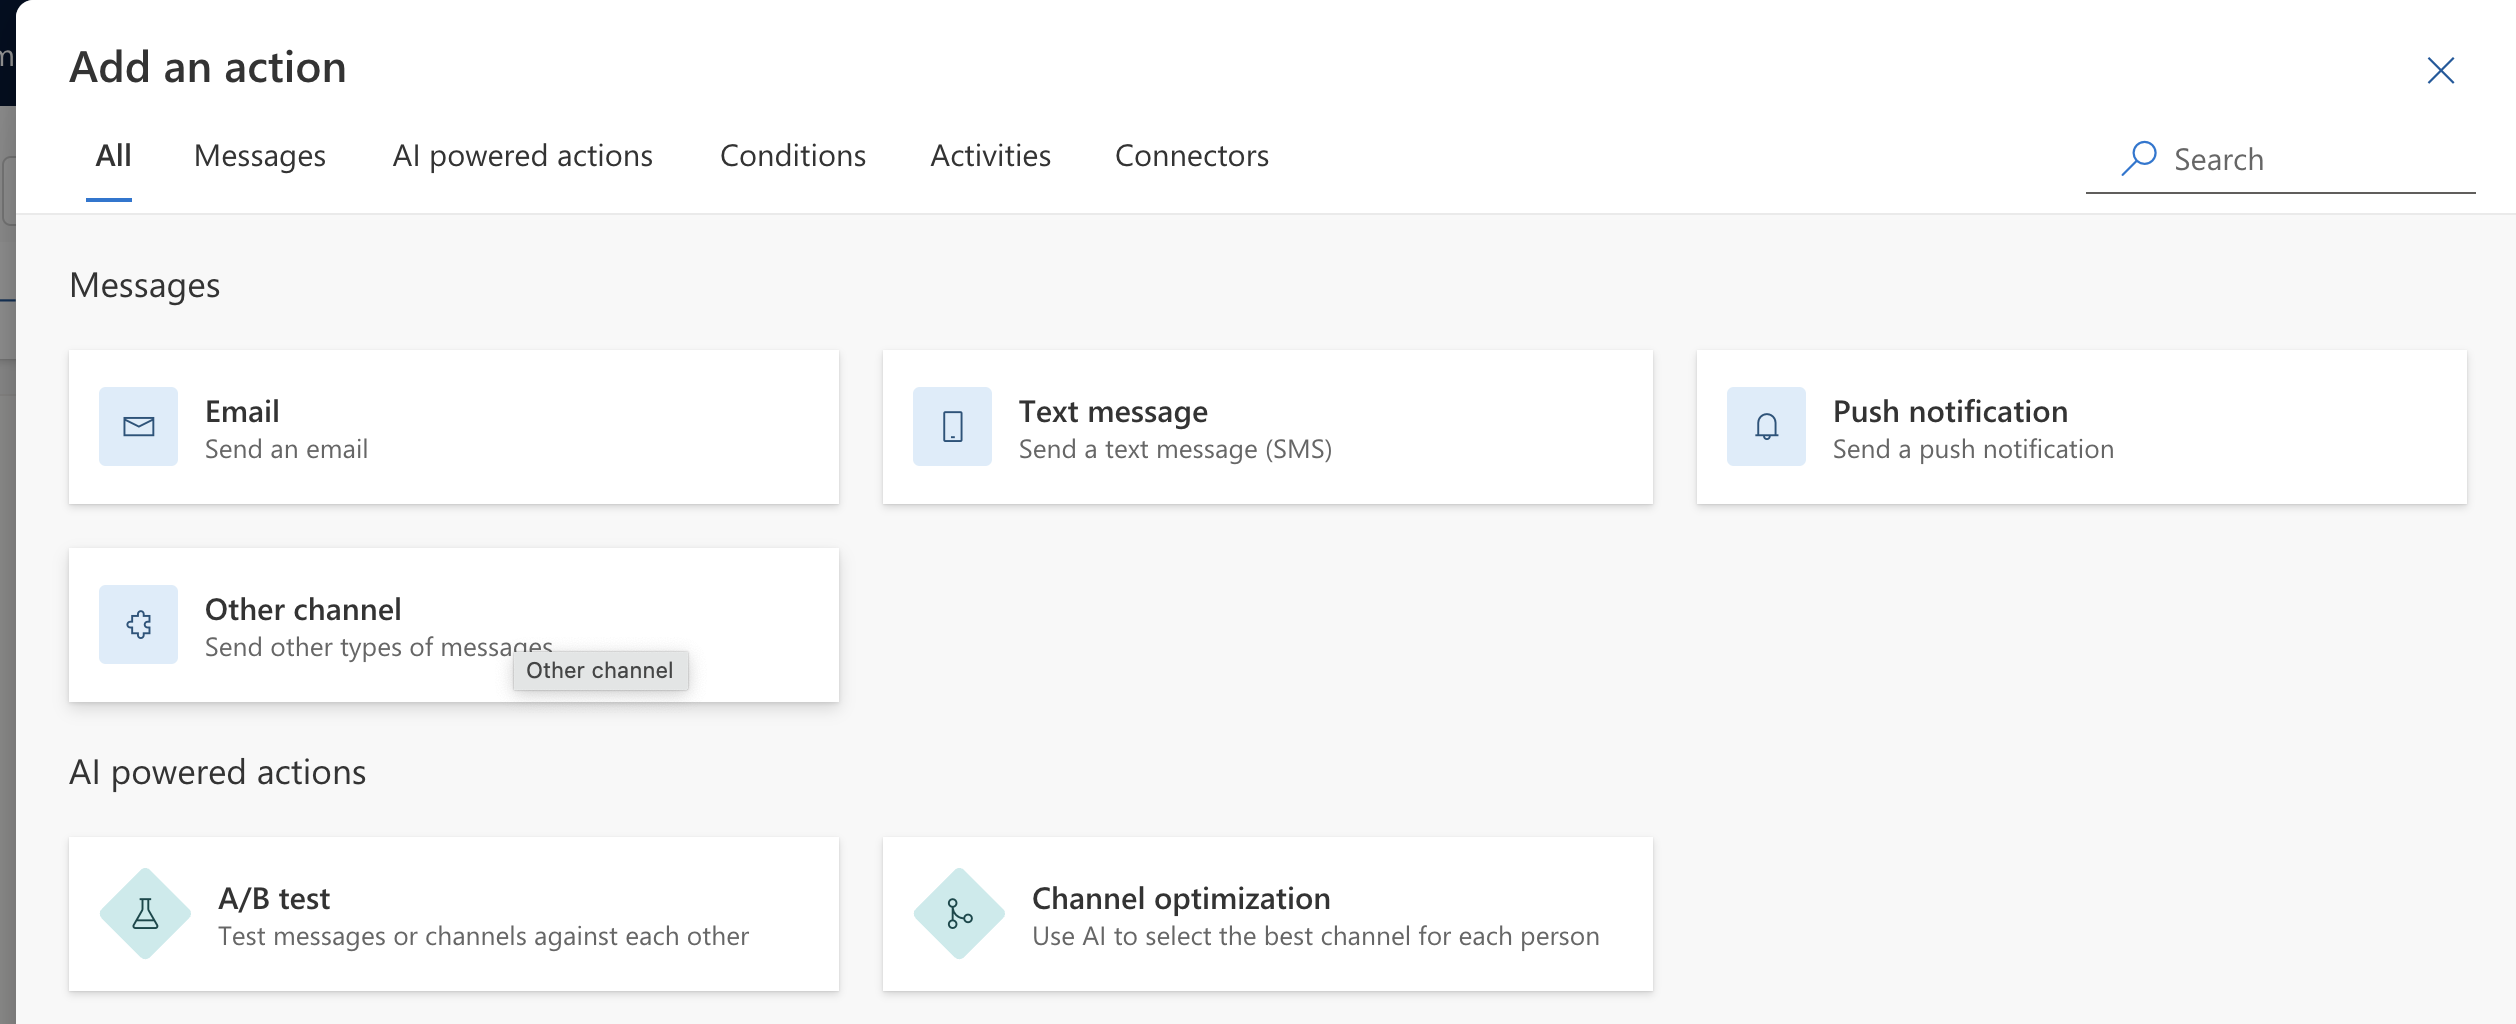The image size is (2516, 1024).
Task: Click the 'Other channel' tooltip
Action: point(600,670)
